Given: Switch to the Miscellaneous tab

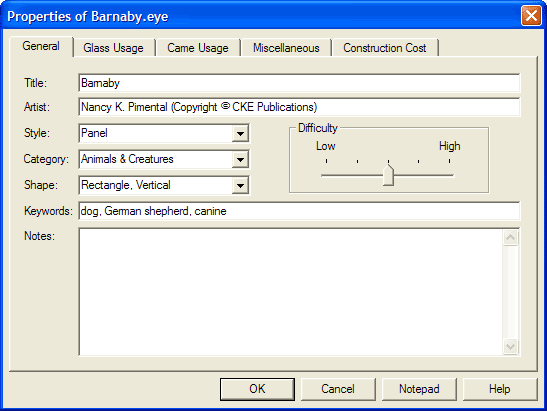Looking at the screenshot, I should coord(286,48).
